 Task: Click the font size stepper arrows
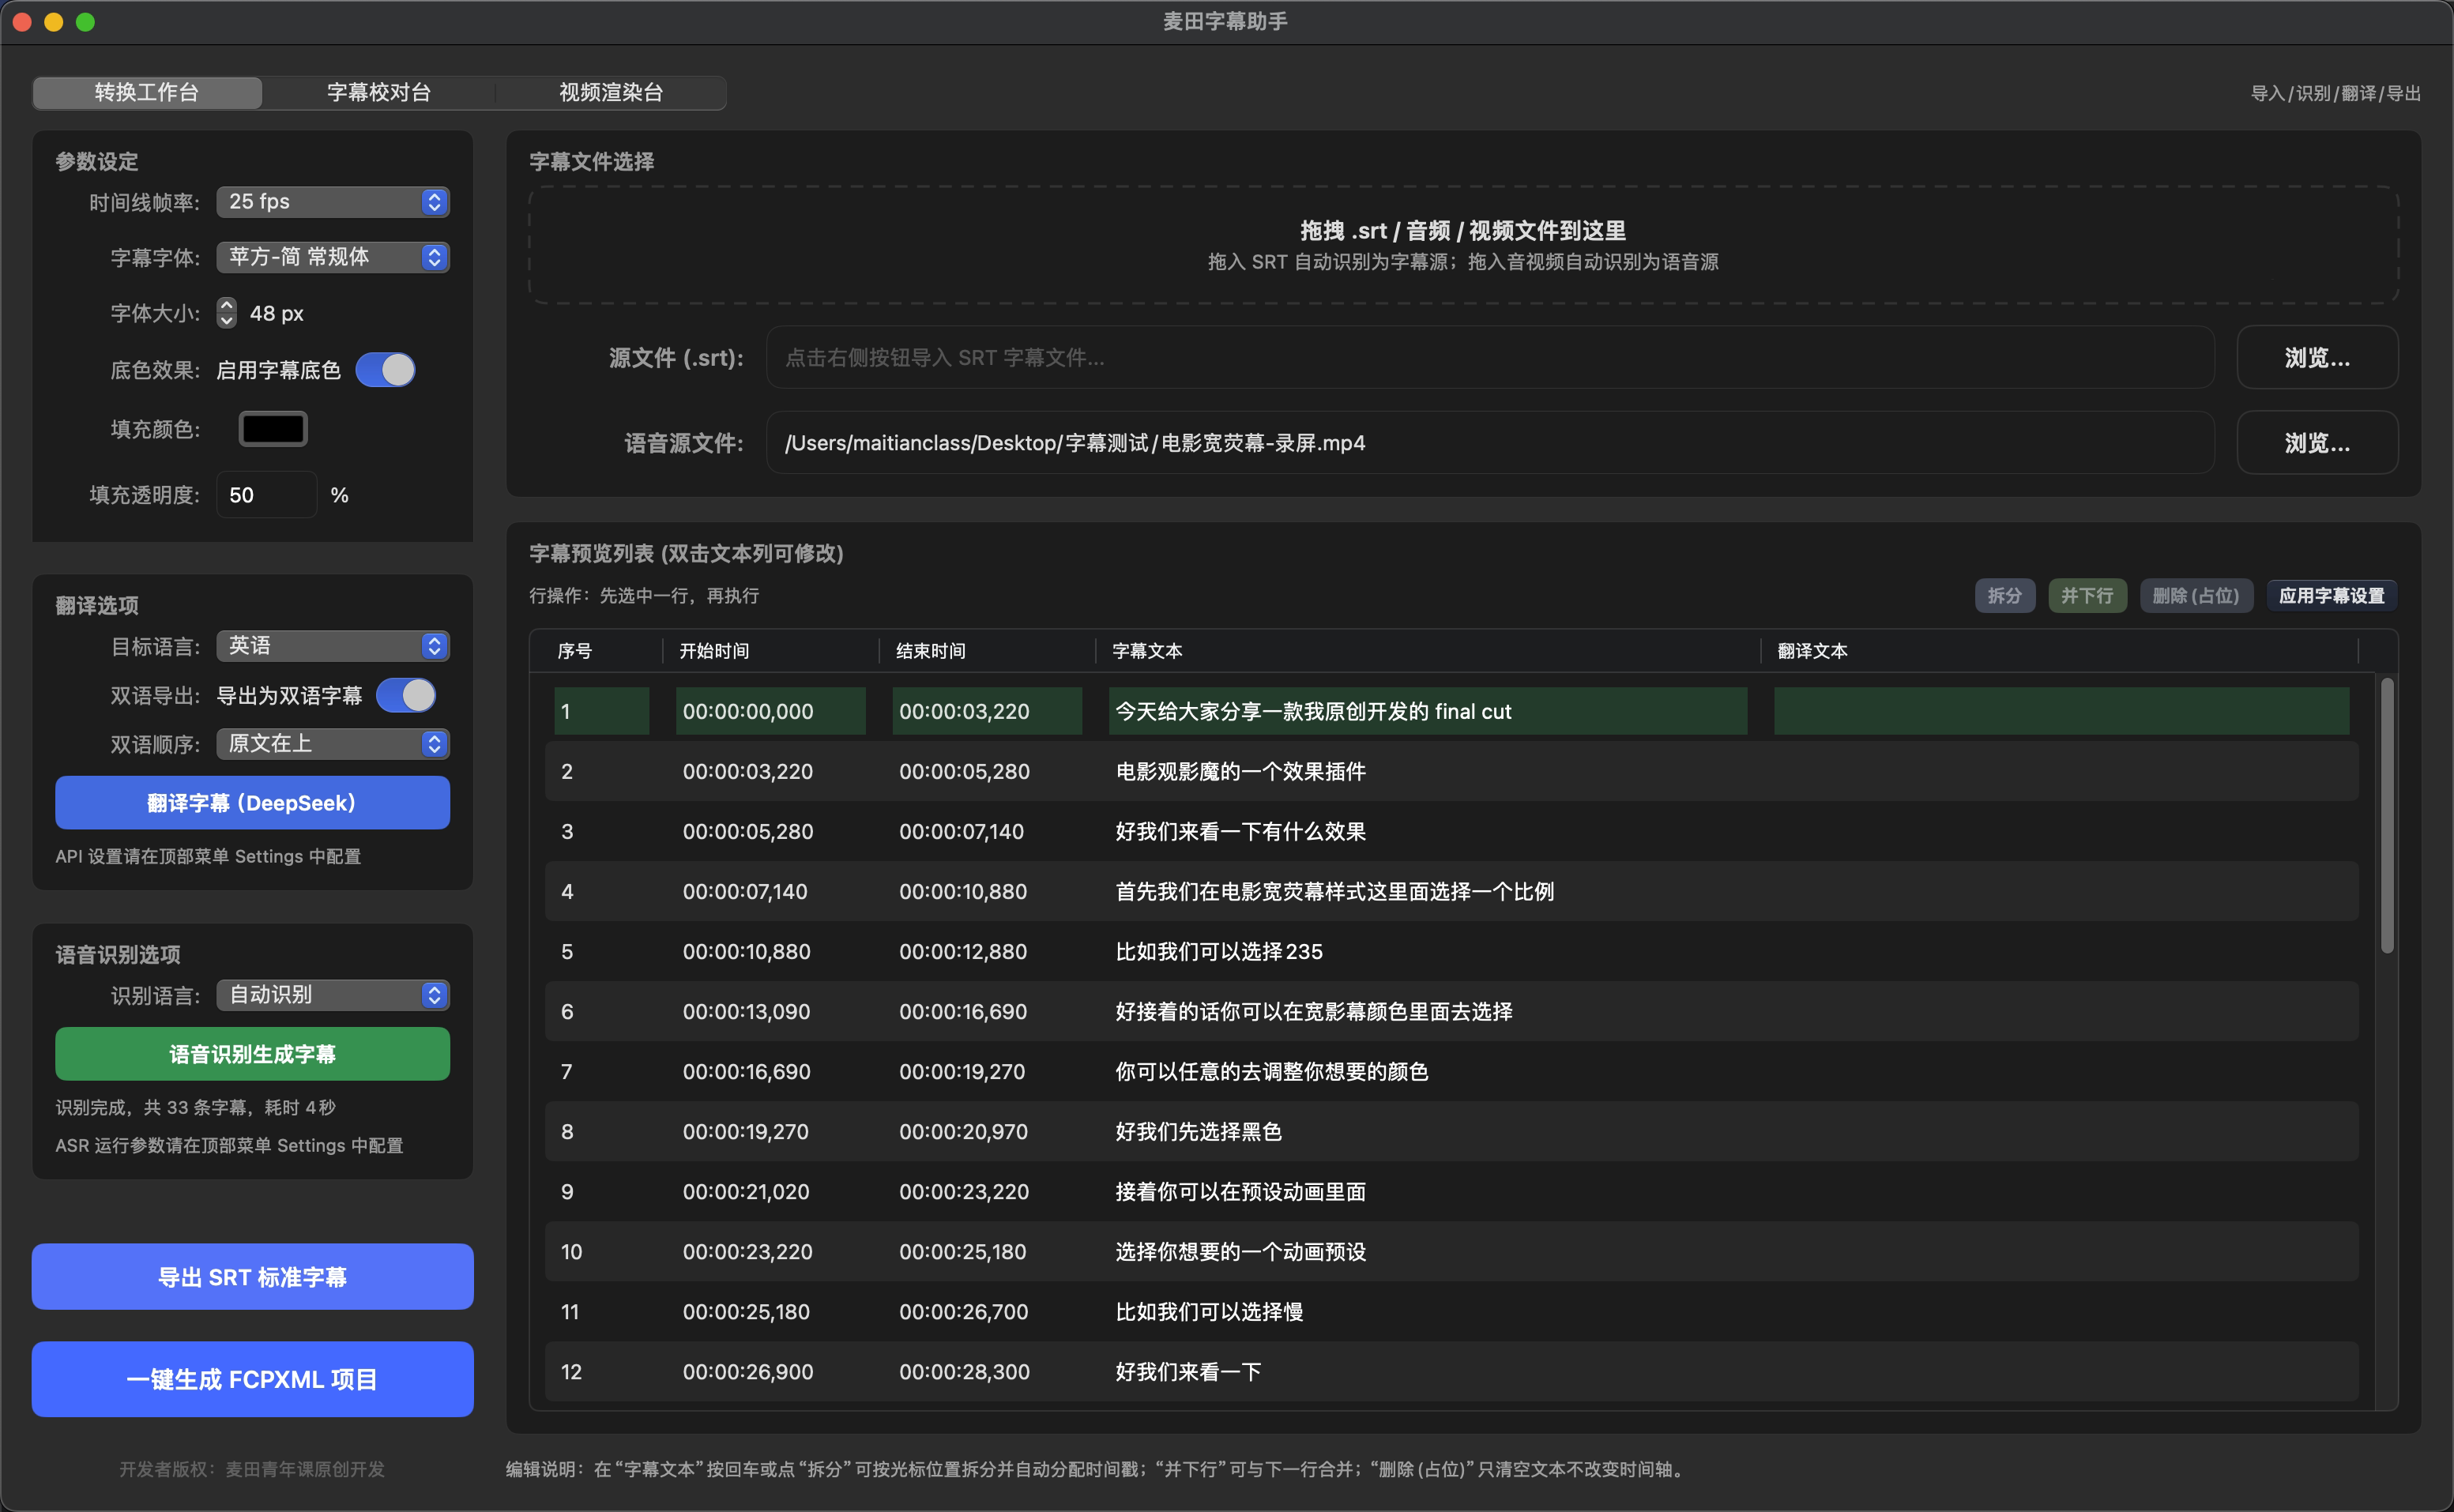click(x=227, y=313)
